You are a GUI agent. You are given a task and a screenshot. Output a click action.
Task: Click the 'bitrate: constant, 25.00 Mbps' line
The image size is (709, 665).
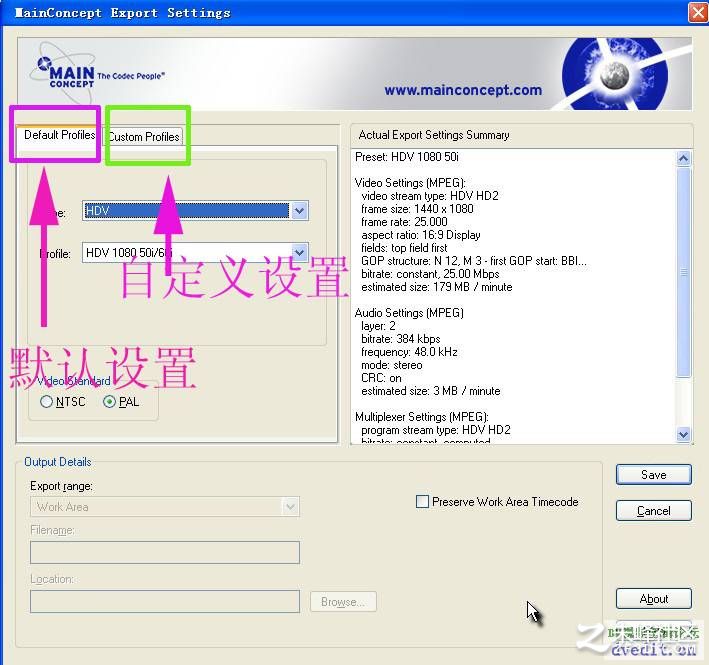[430, 274]
